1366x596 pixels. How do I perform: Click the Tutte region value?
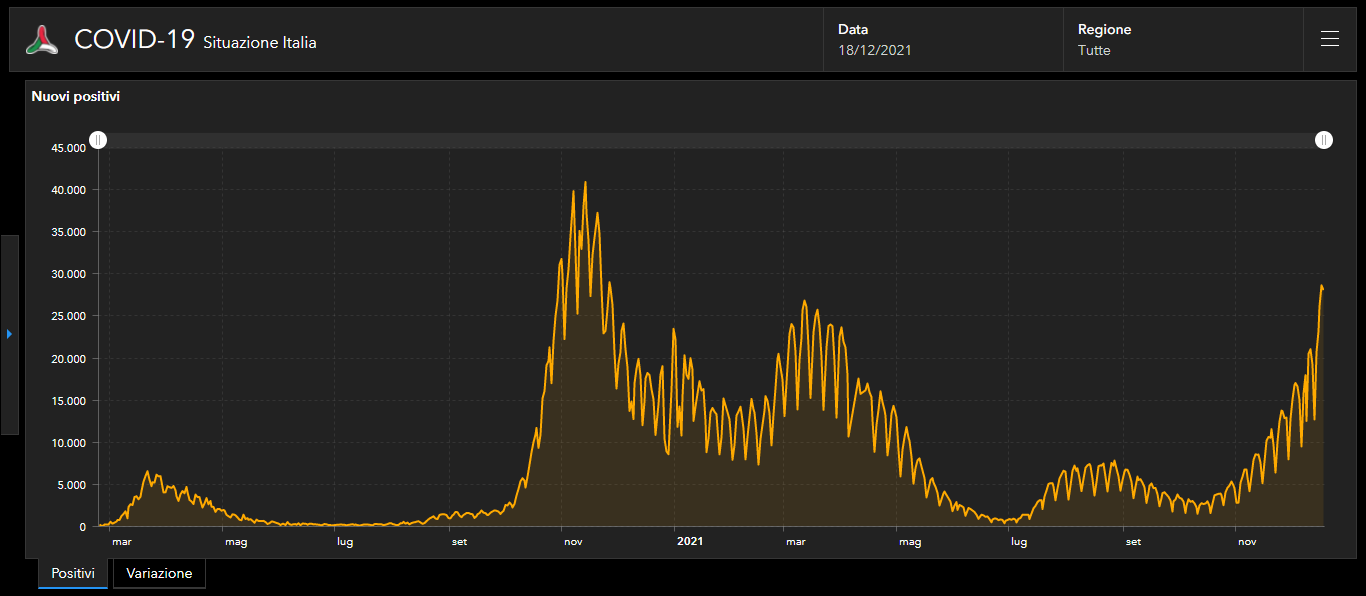(1094, 50)
